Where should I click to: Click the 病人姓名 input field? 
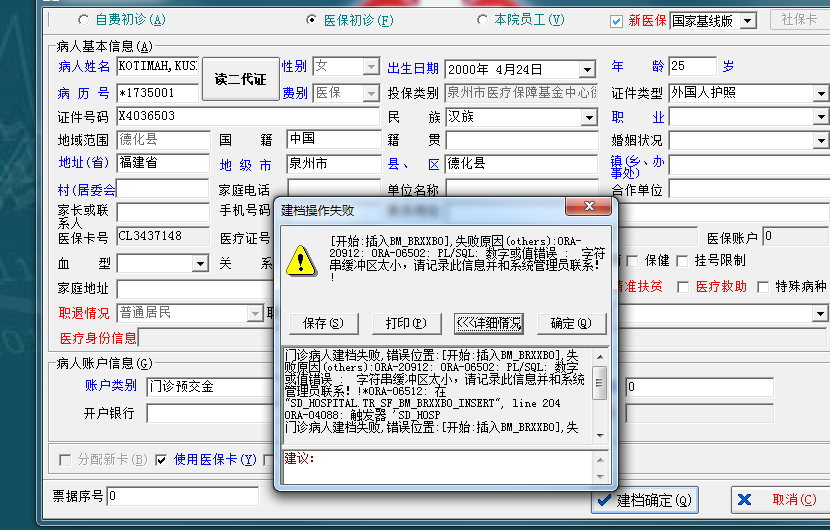point(158,66)
